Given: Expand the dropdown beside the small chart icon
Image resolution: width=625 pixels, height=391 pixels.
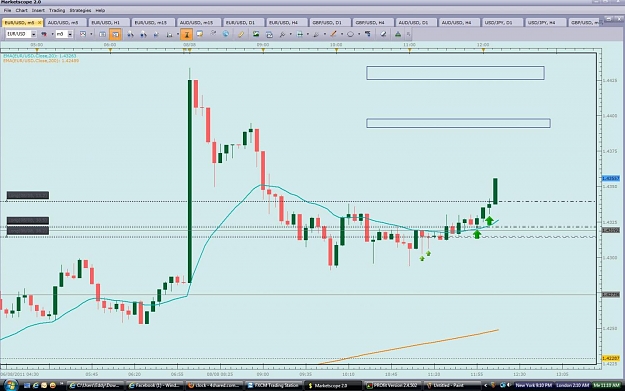Looking at the screenshot, I should tap(177, 34).
